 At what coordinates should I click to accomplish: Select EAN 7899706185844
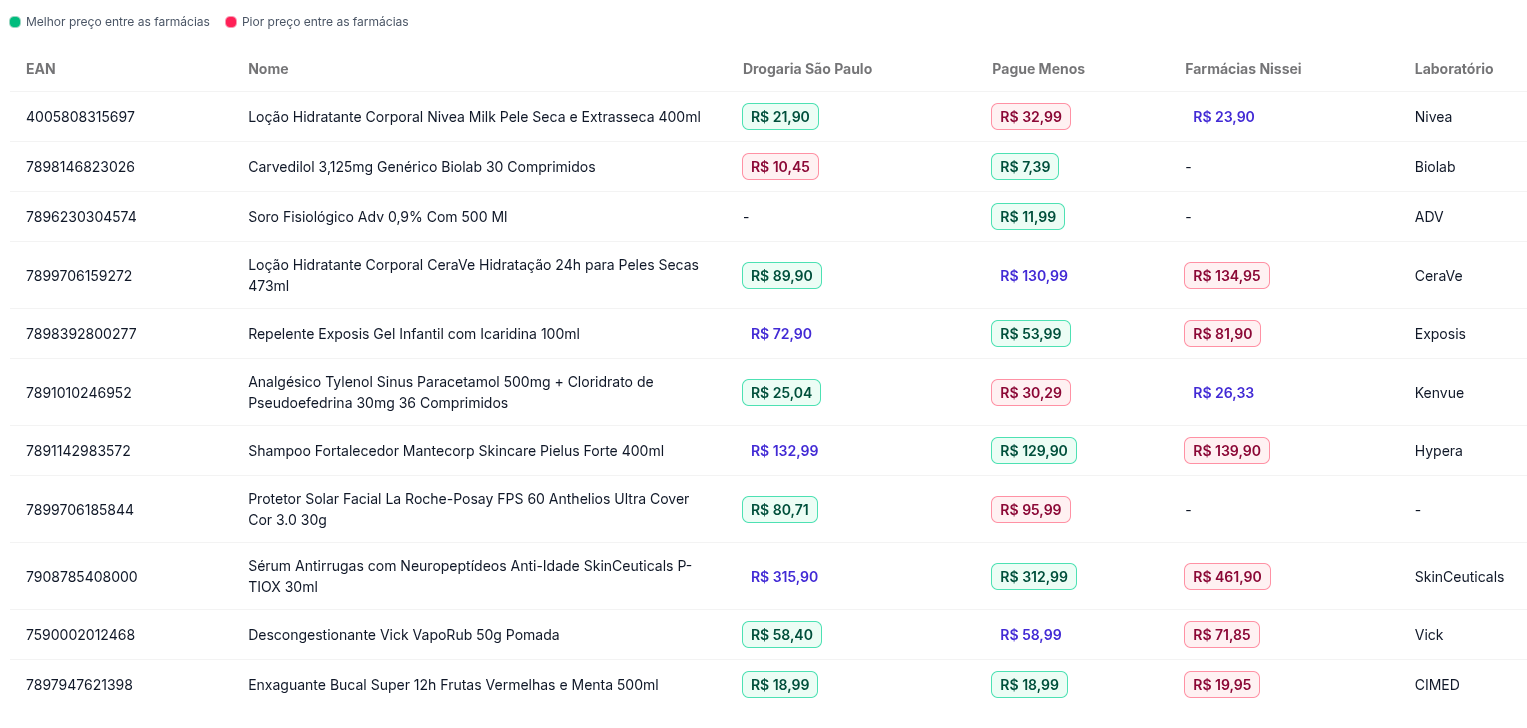80,510
